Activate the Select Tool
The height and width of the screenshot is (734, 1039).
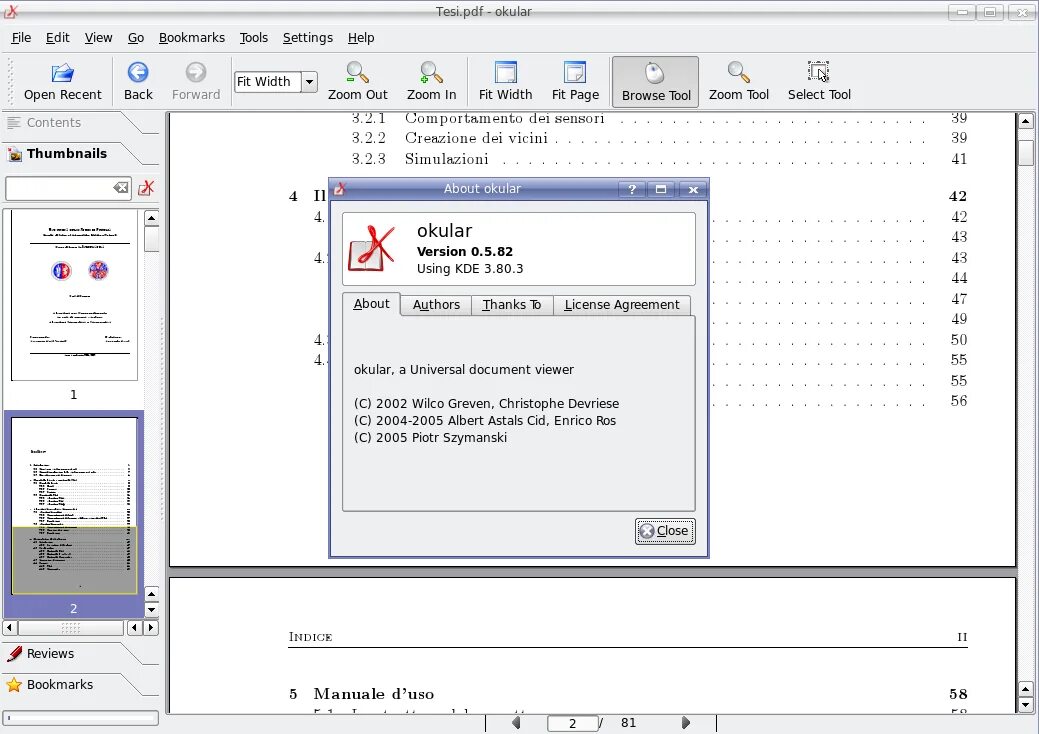click(x=819, y=81)
